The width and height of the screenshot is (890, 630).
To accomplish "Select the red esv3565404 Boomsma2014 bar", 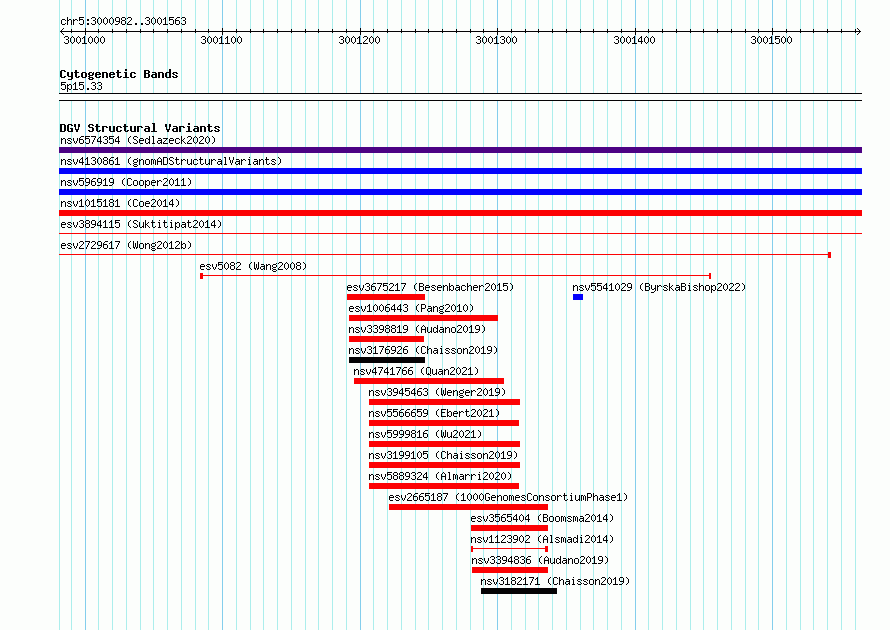I will 509,528.
